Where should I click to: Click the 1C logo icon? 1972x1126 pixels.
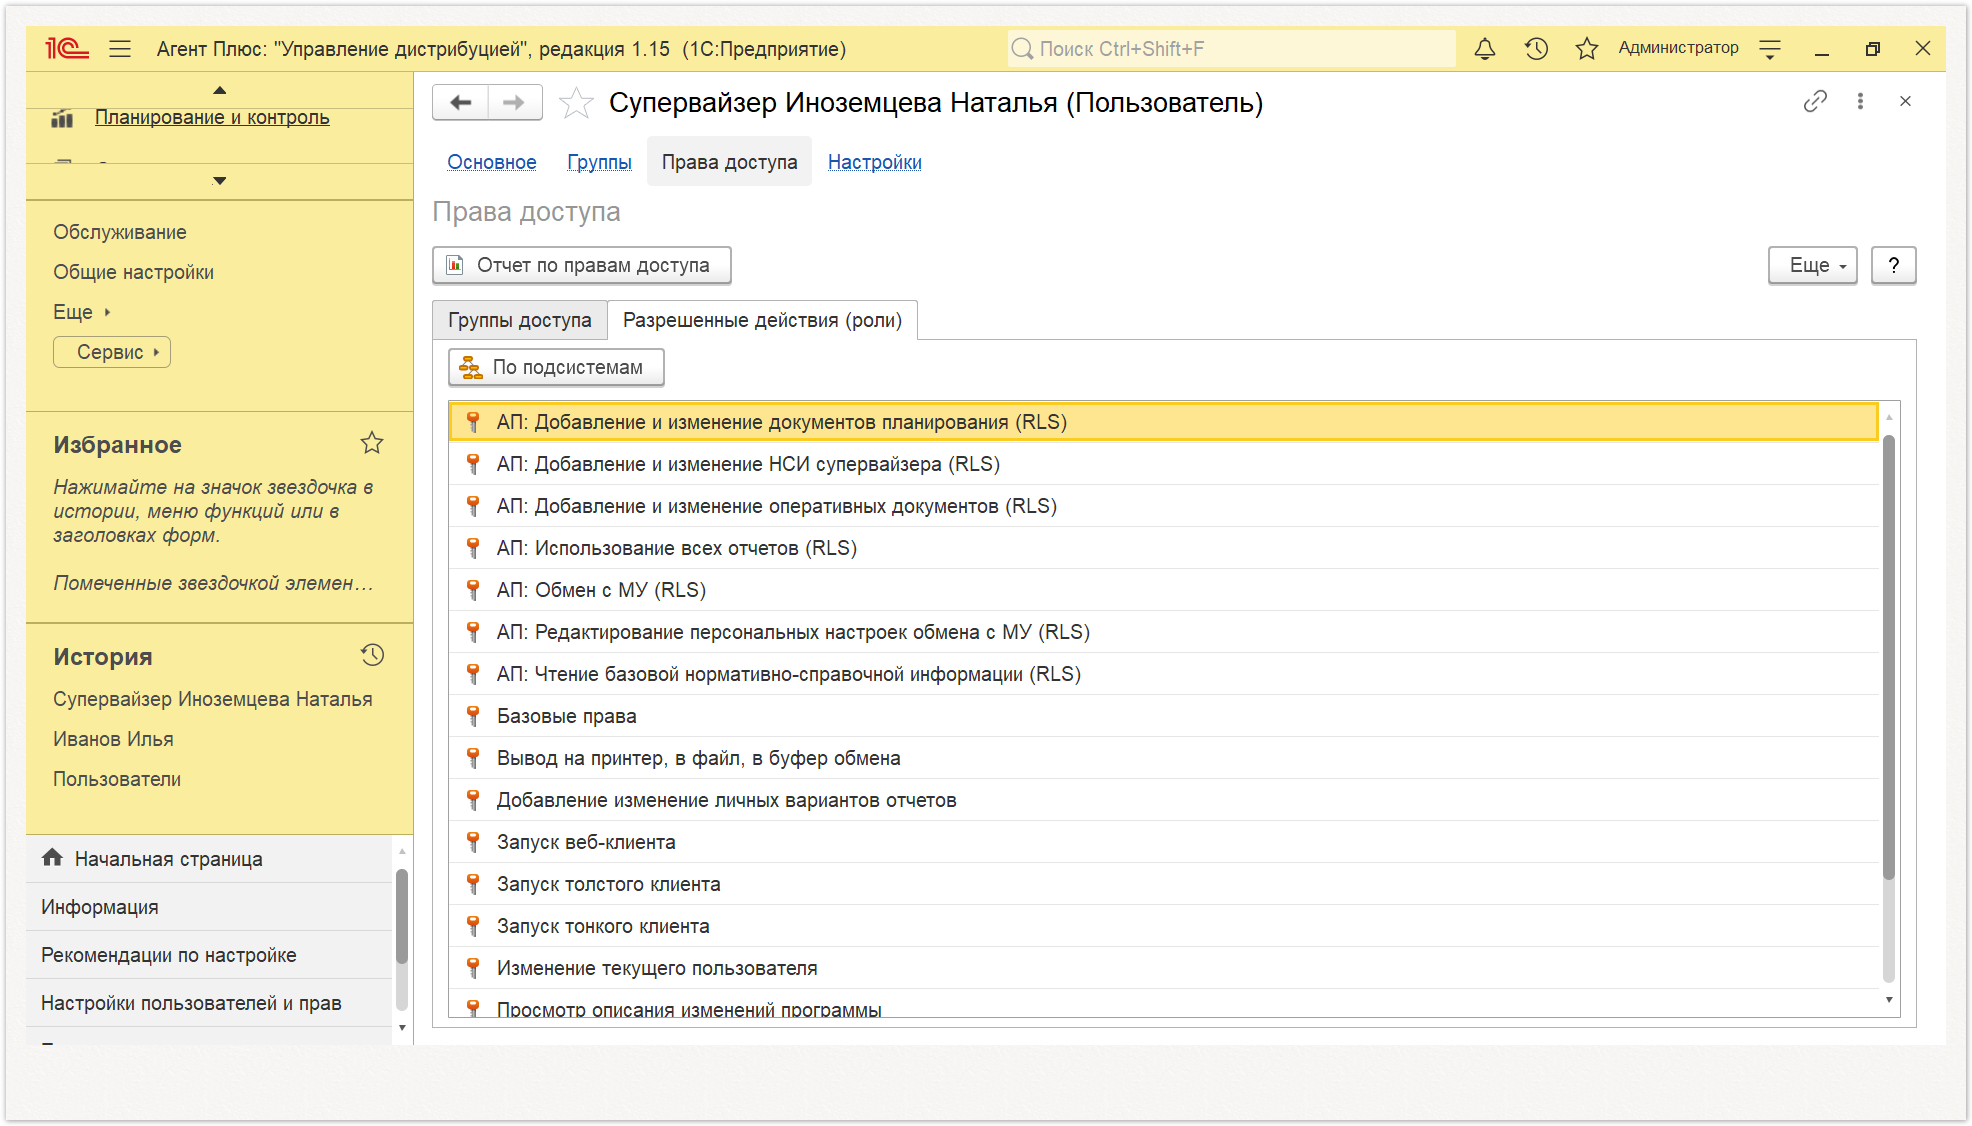point(67,48)
